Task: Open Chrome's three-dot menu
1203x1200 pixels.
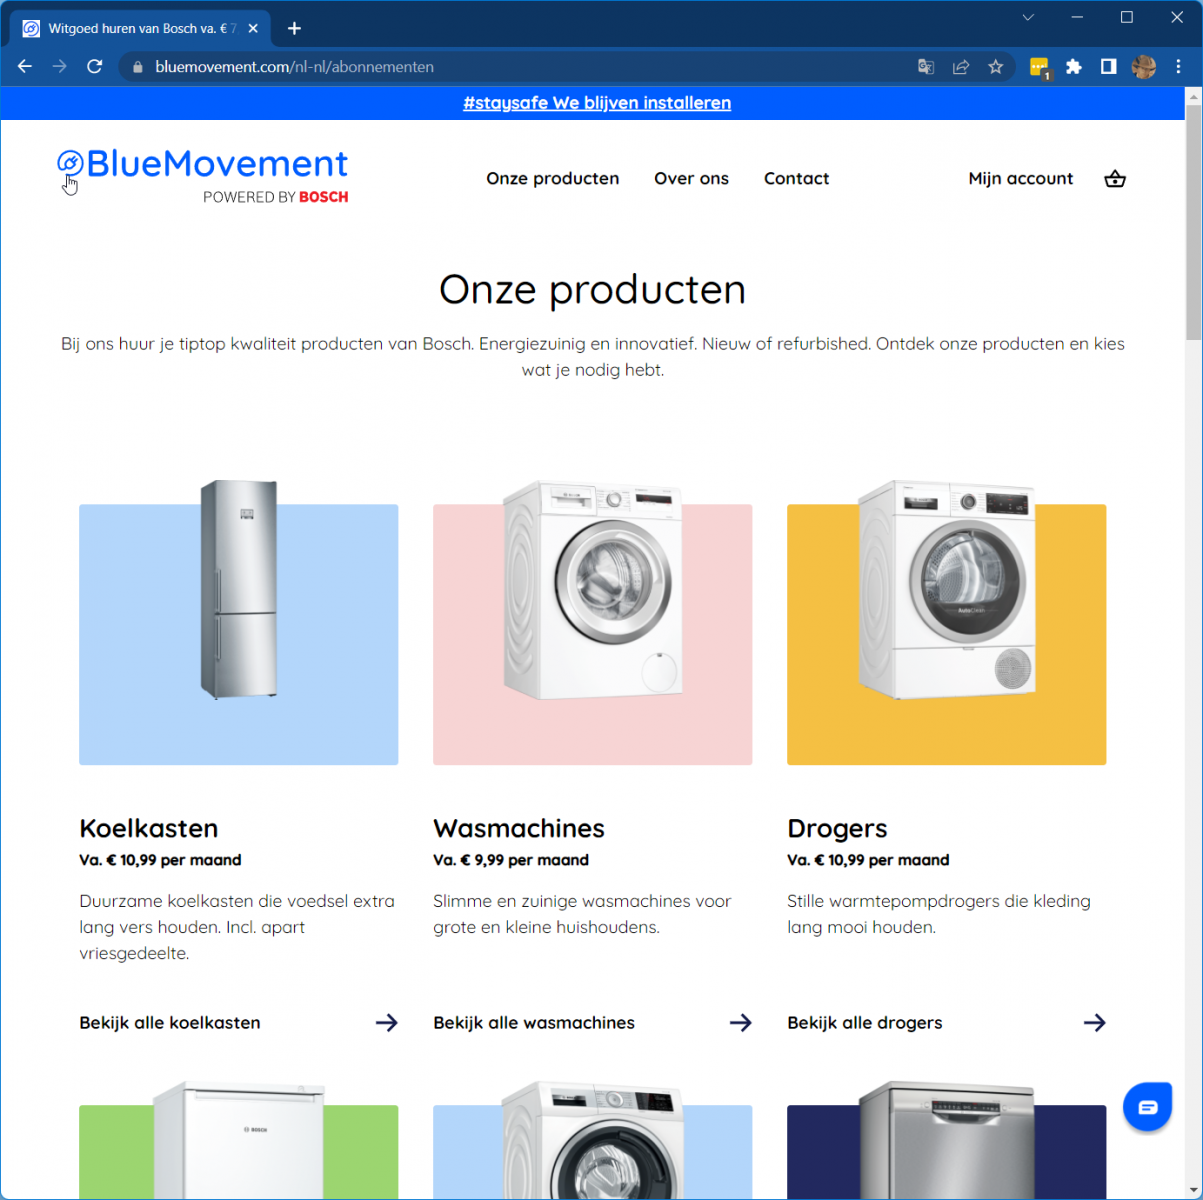Action: (1179, 67)
